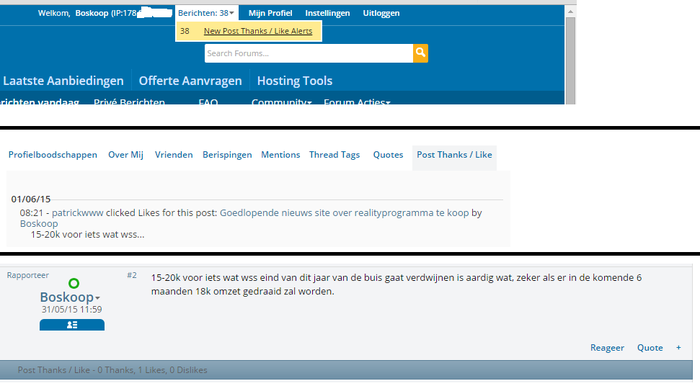Open the blue user card badge under Boskoop
Screen dimensions: 700x386
point(72,325)
